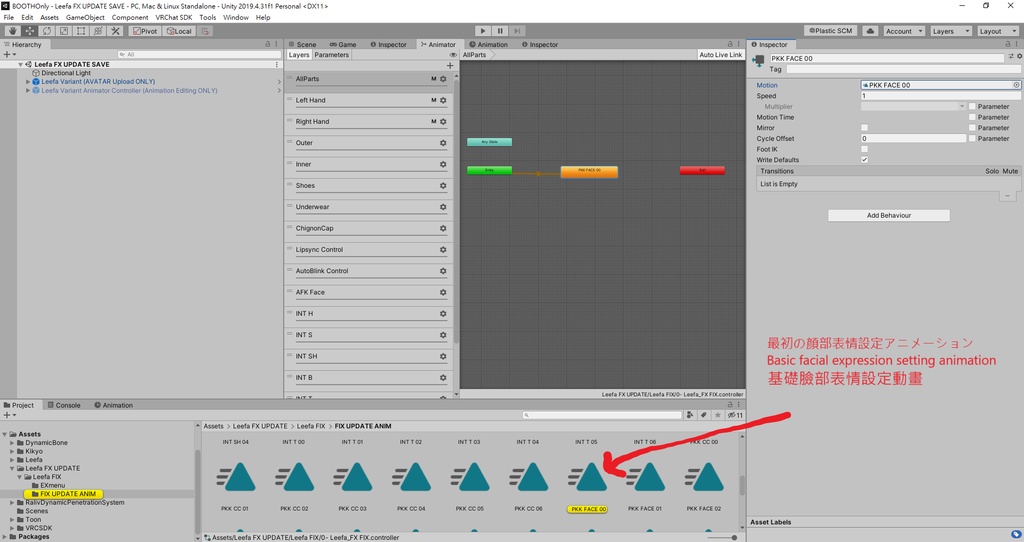
Task: Select the Rotate tool
Action: click(x=47, y=31)
